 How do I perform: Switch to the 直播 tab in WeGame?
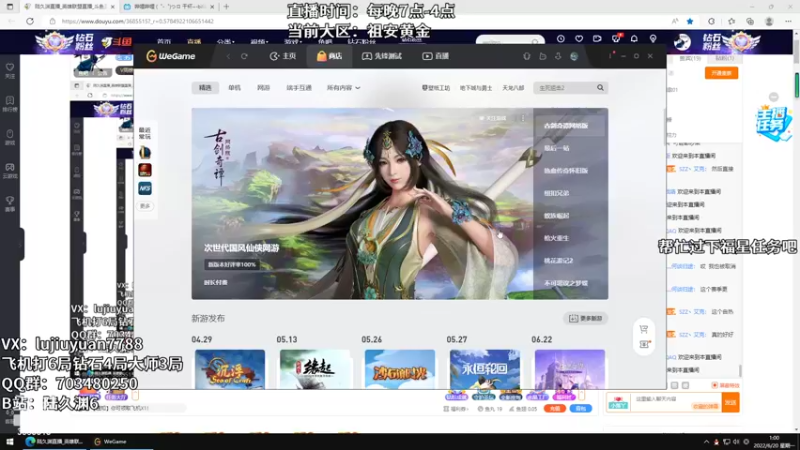[x=435, y=56]
